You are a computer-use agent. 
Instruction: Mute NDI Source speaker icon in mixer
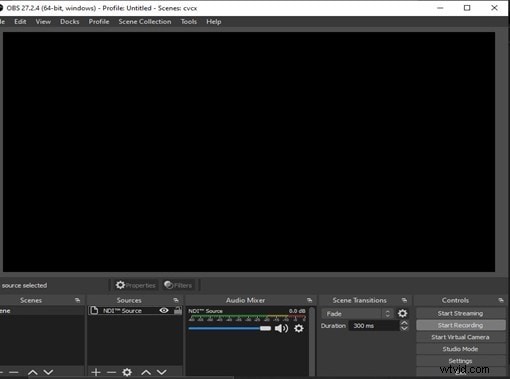tap(281, 329)
